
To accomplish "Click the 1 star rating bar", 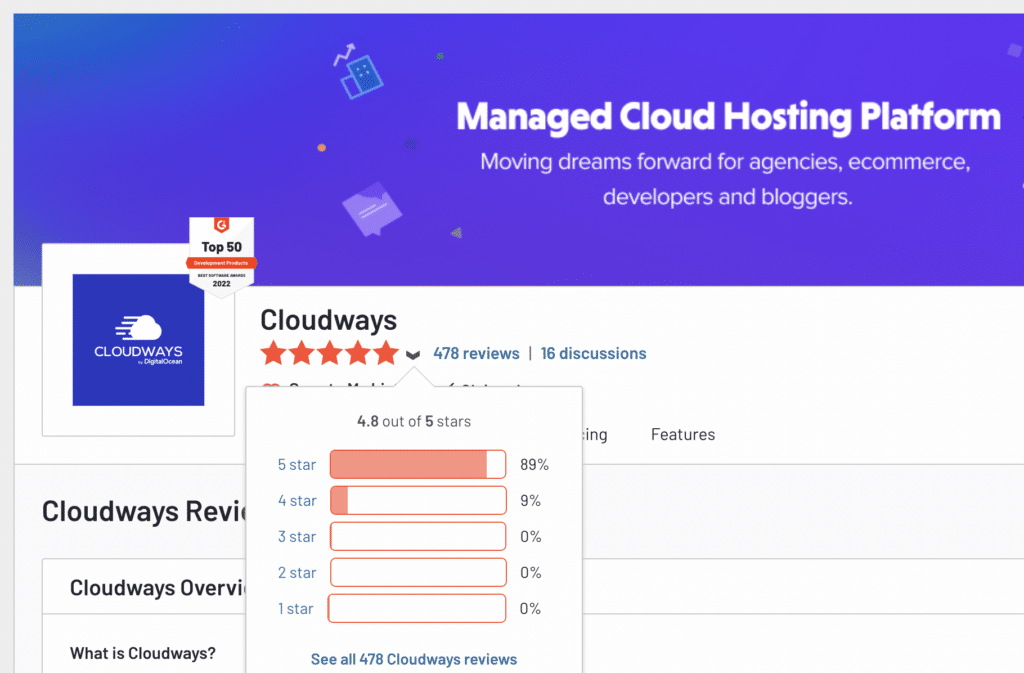I will [417, 608].
